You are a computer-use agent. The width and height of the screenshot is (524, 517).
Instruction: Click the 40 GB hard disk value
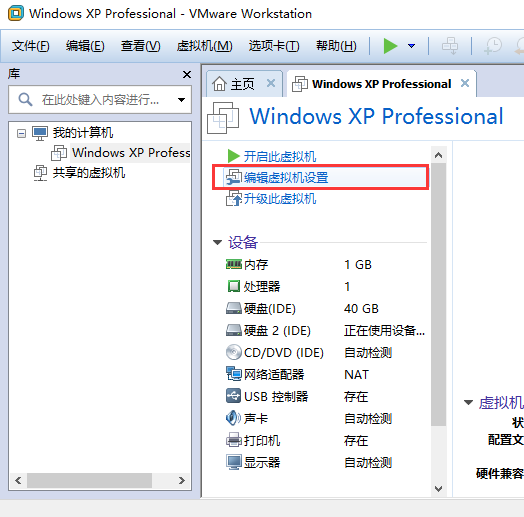point(361,308)
